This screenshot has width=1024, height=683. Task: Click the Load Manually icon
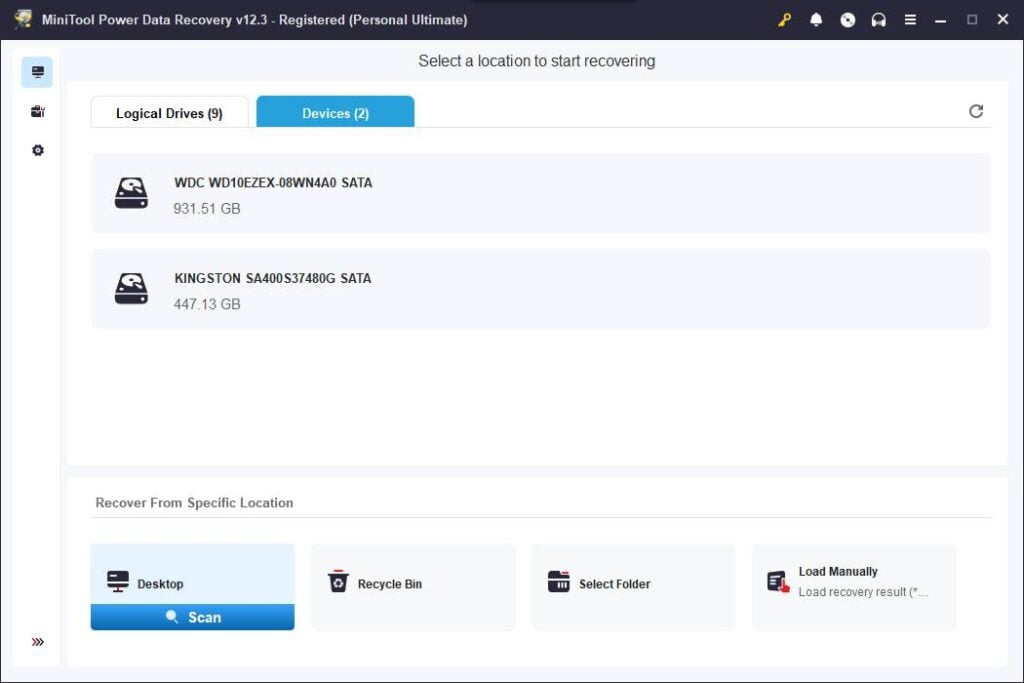[778, 581]
